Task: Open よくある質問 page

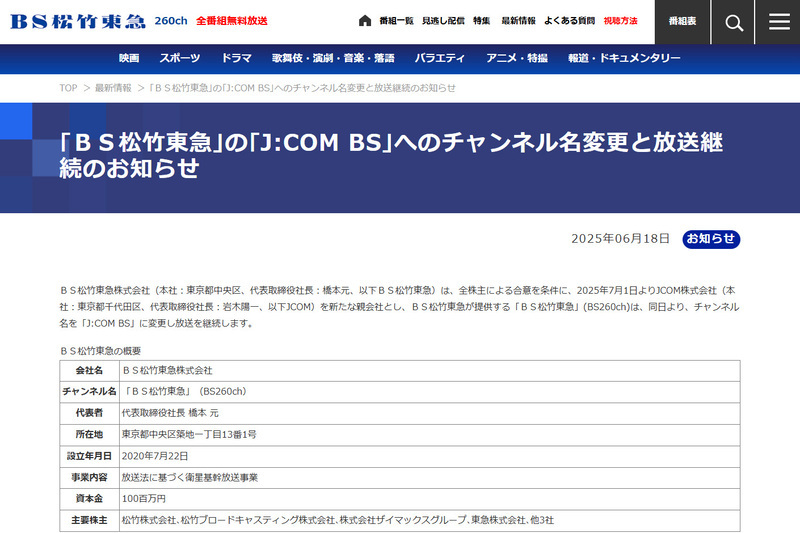Action: (x=569, y=21)
